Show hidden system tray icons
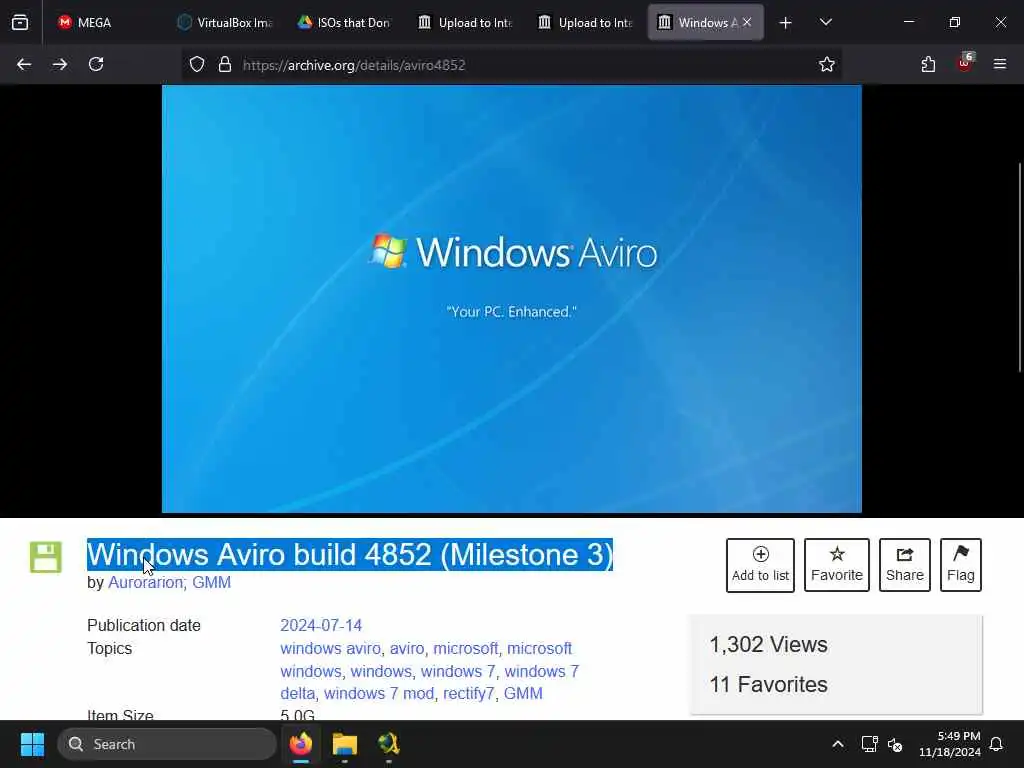 pos(838,744)
